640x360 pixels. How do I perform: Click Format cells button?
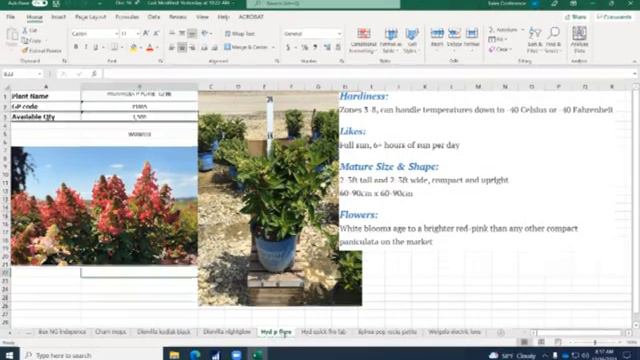click(471, 38)
